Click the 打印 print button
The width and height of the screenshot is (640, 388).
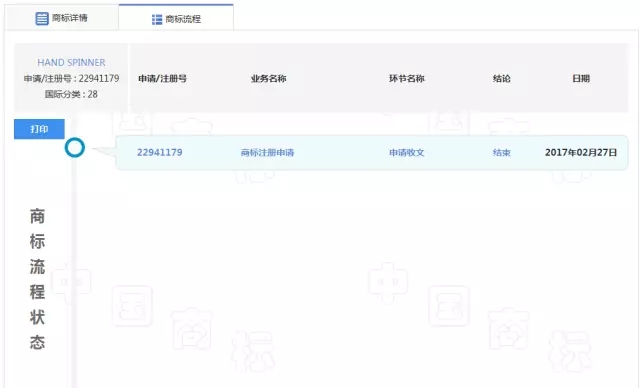39,129
